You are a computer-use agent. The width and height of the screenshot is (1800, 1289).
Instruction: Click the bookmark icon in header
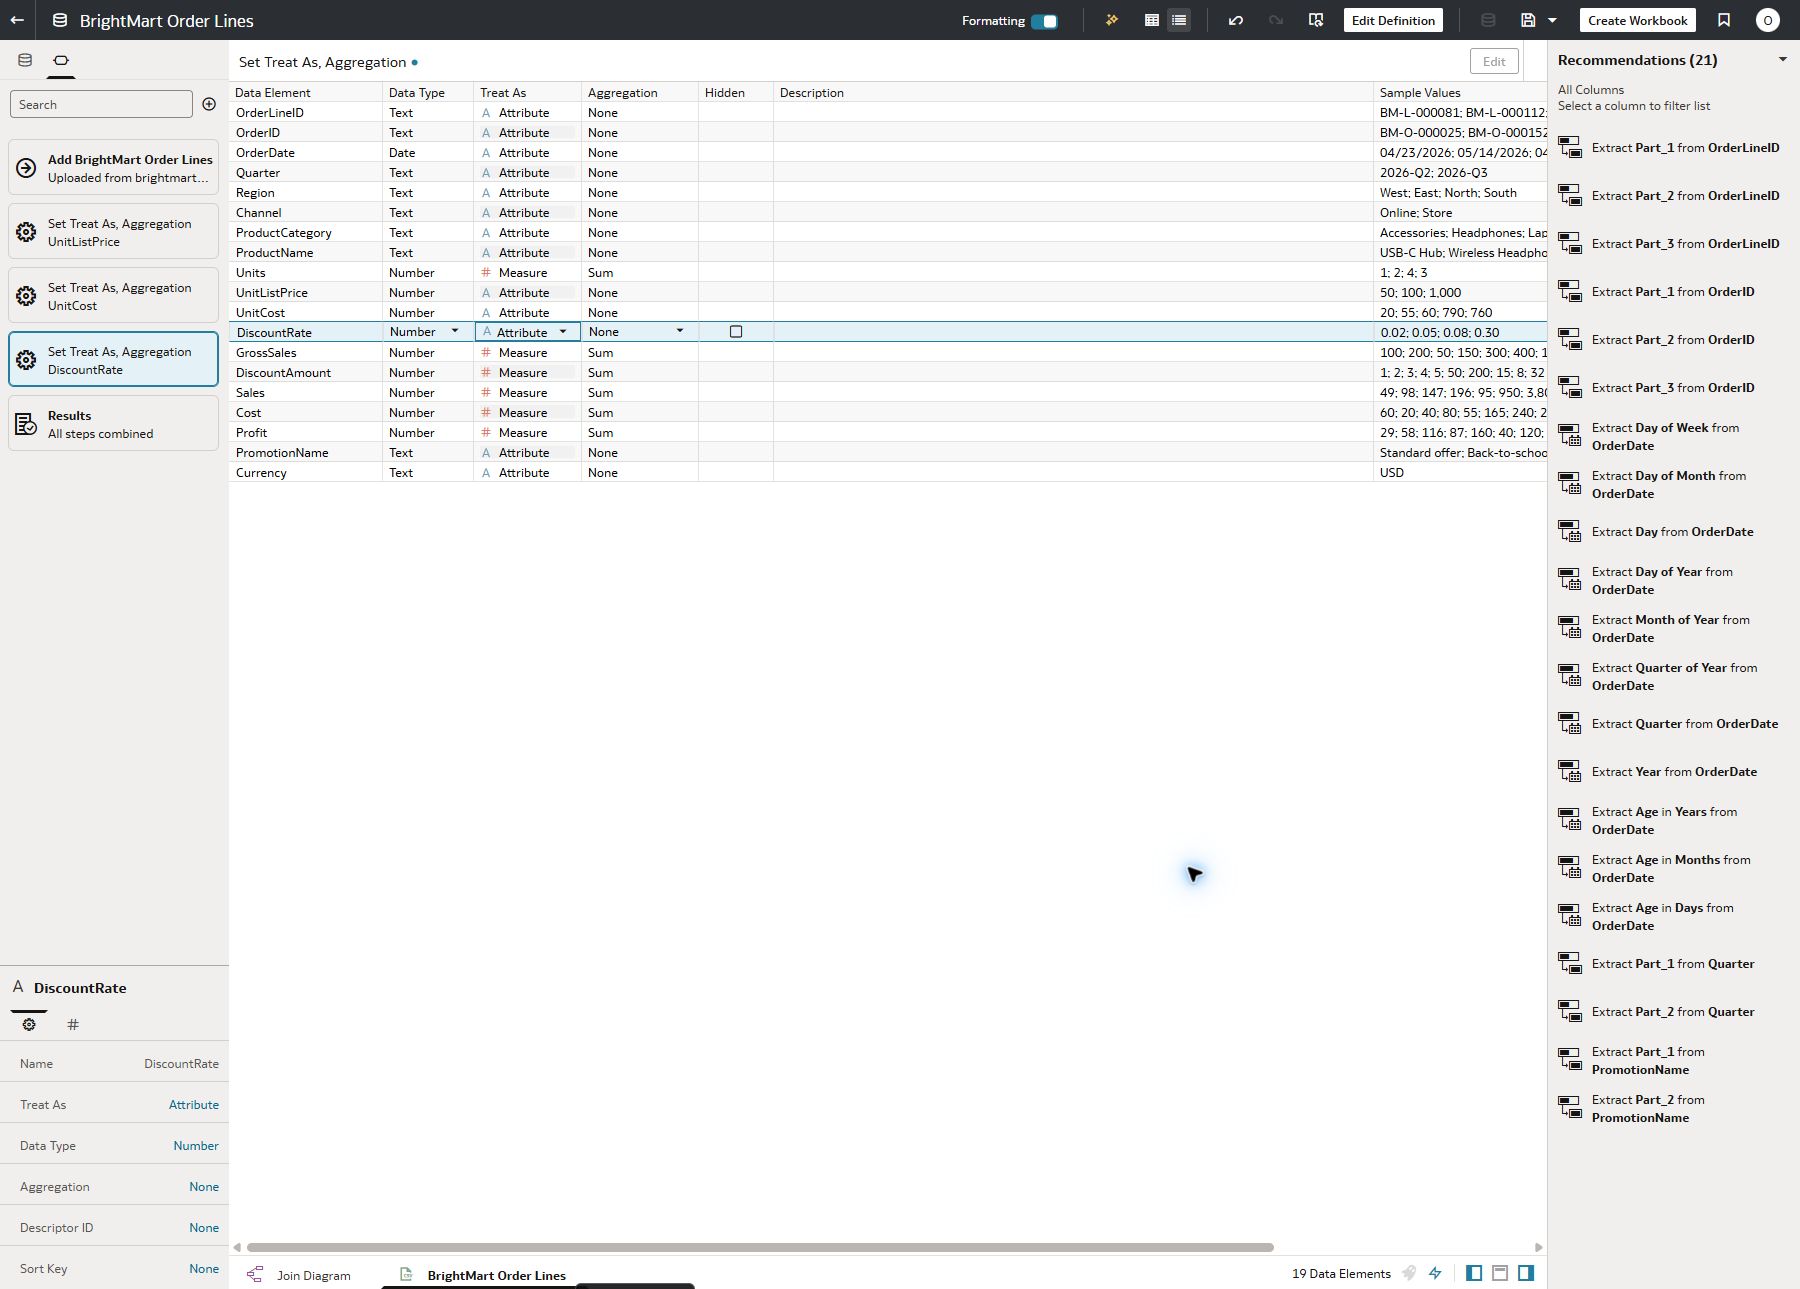tap(1724, 20)
